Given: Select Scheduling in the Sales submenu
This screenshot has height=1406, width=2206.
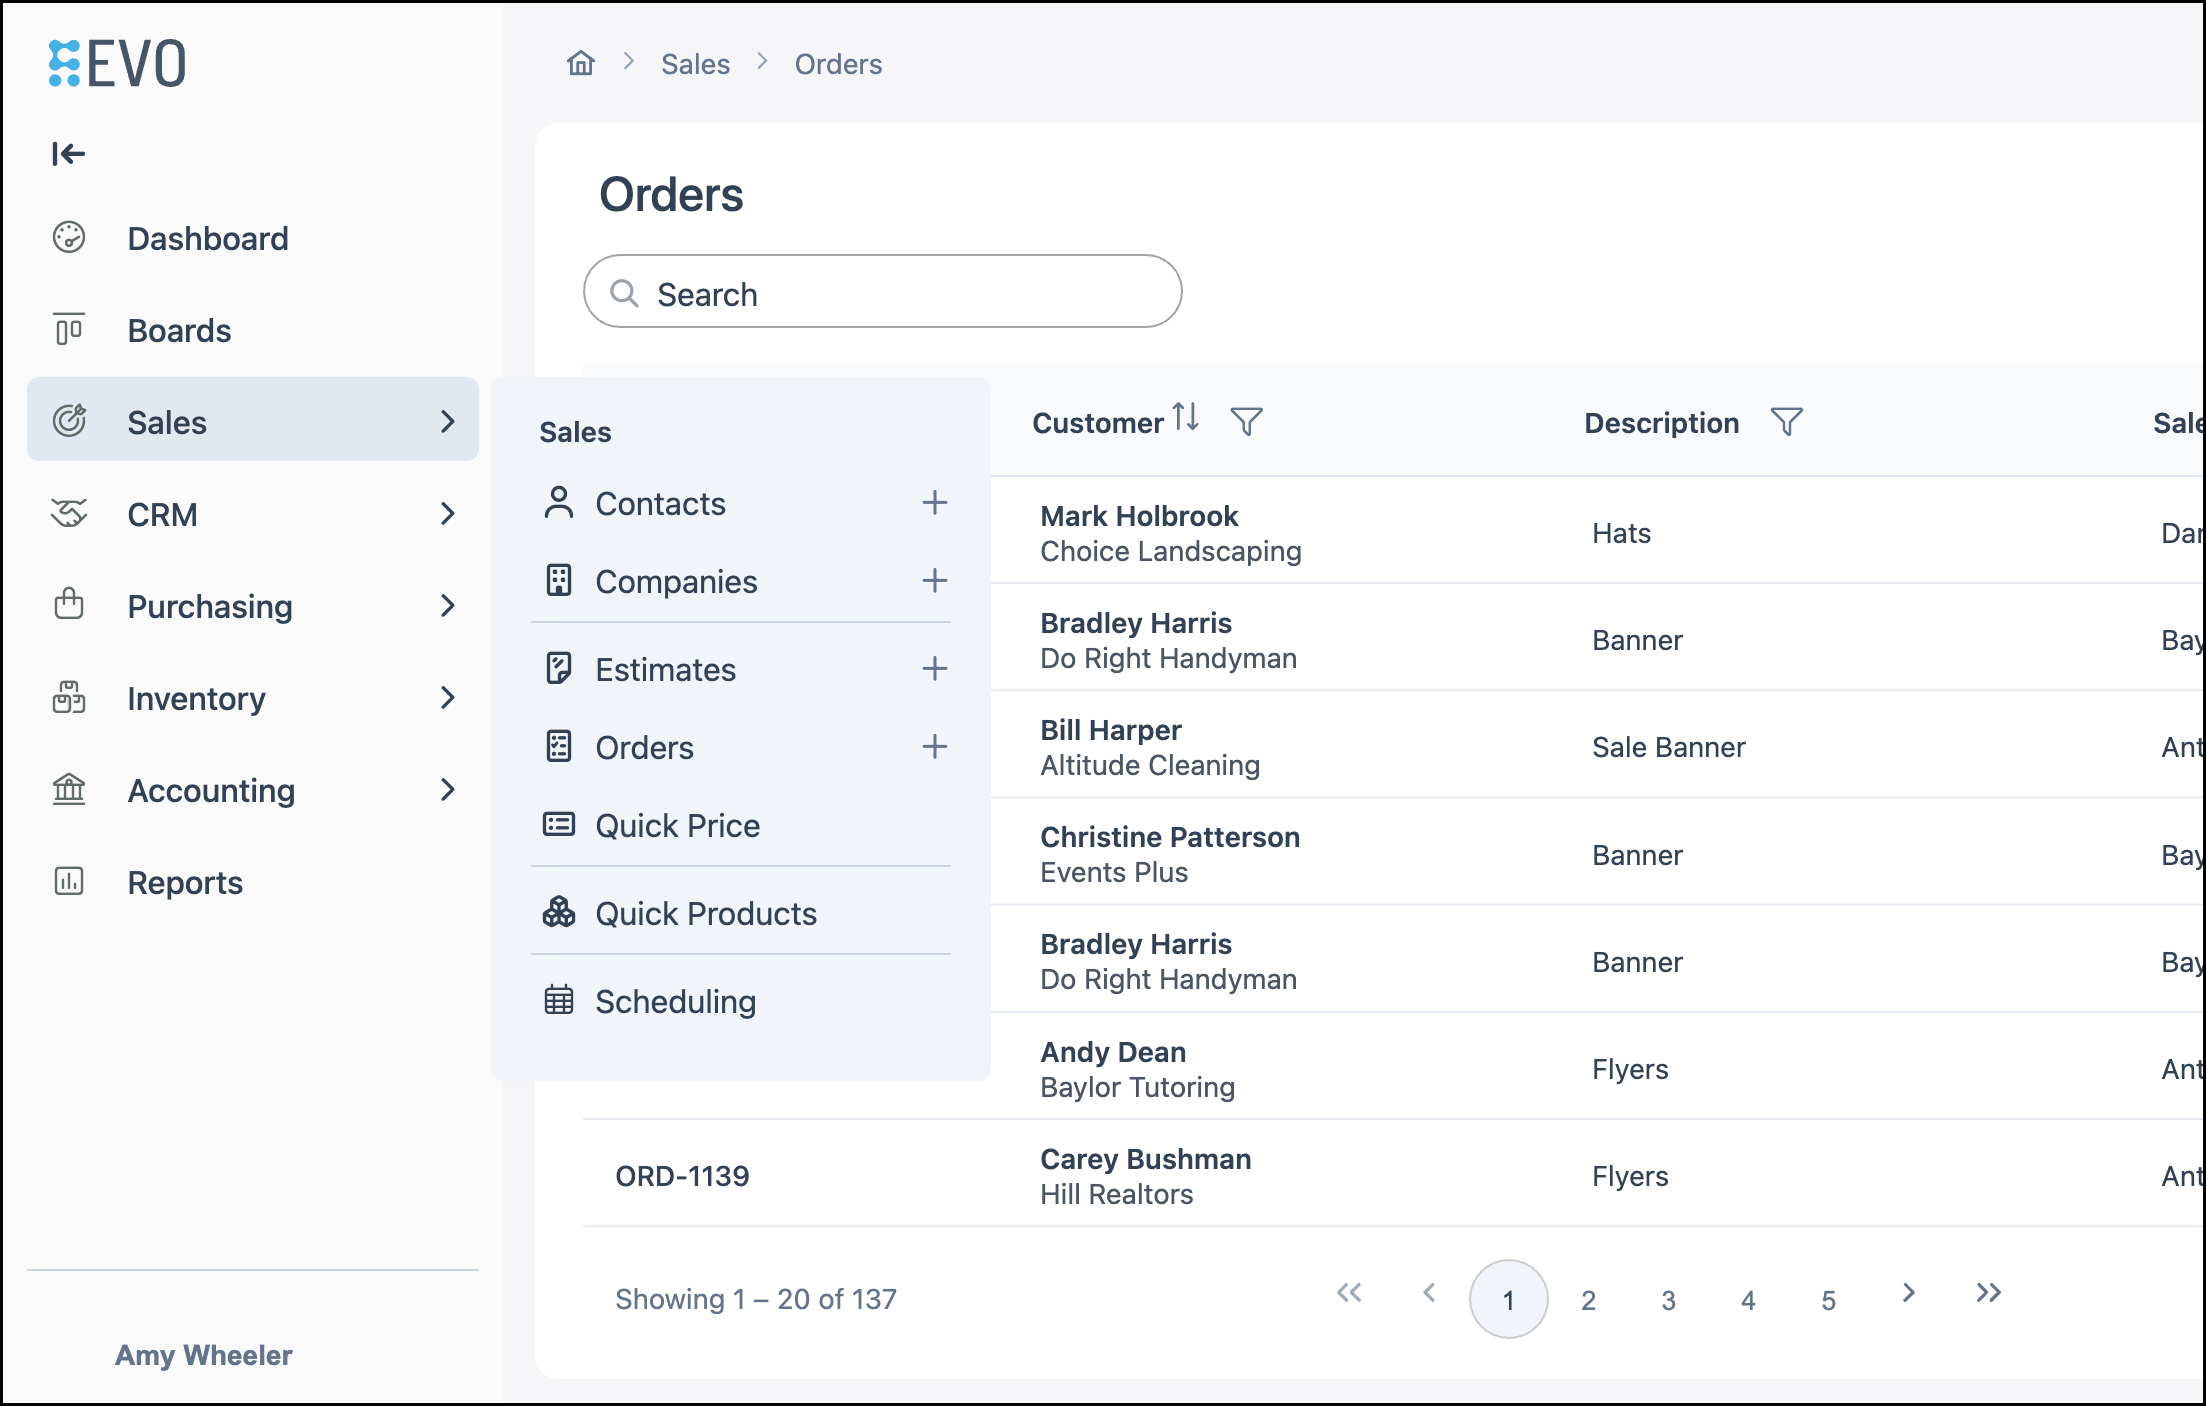Looking at the screenshot, I should (675, 1001).
